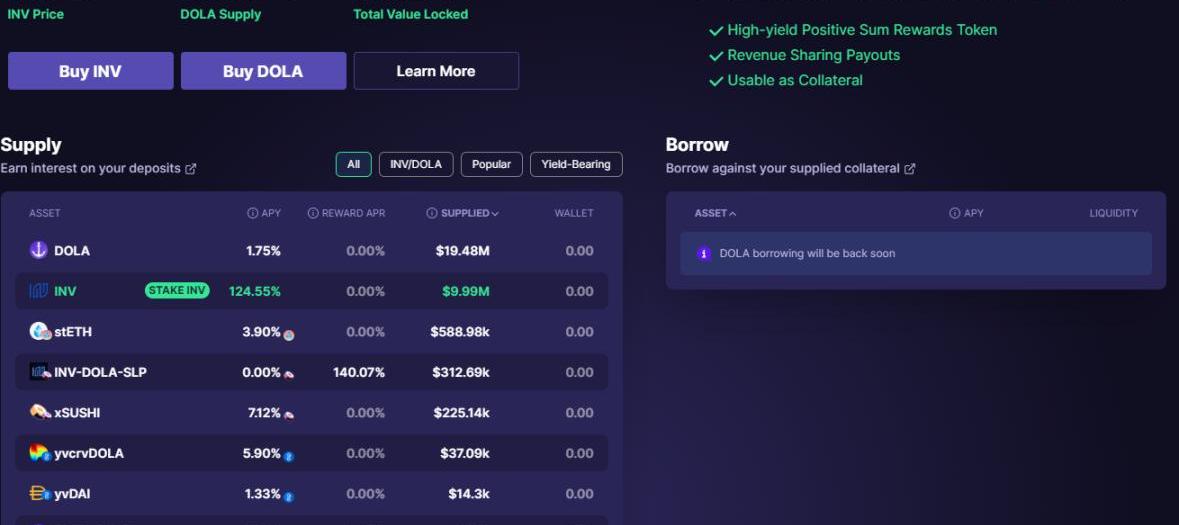Click the yvDAI token icon
The width and height of the screenshot is (1179, 525).
click(x=40, y=493)
